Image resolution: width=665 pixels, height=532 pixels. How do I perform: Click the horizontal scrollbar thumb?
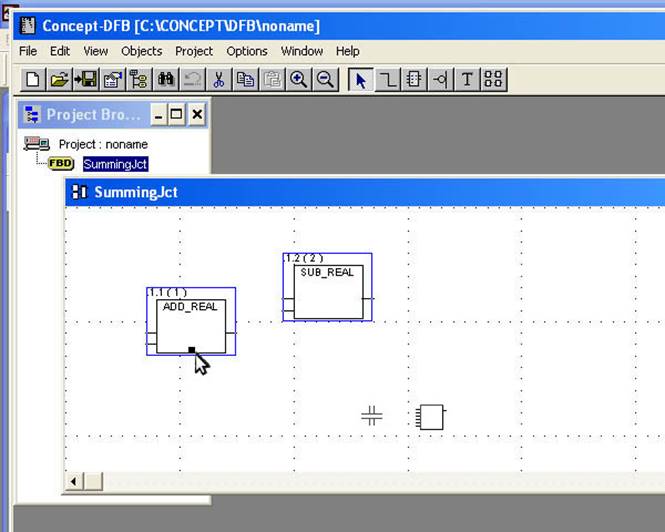click(93, 482)
